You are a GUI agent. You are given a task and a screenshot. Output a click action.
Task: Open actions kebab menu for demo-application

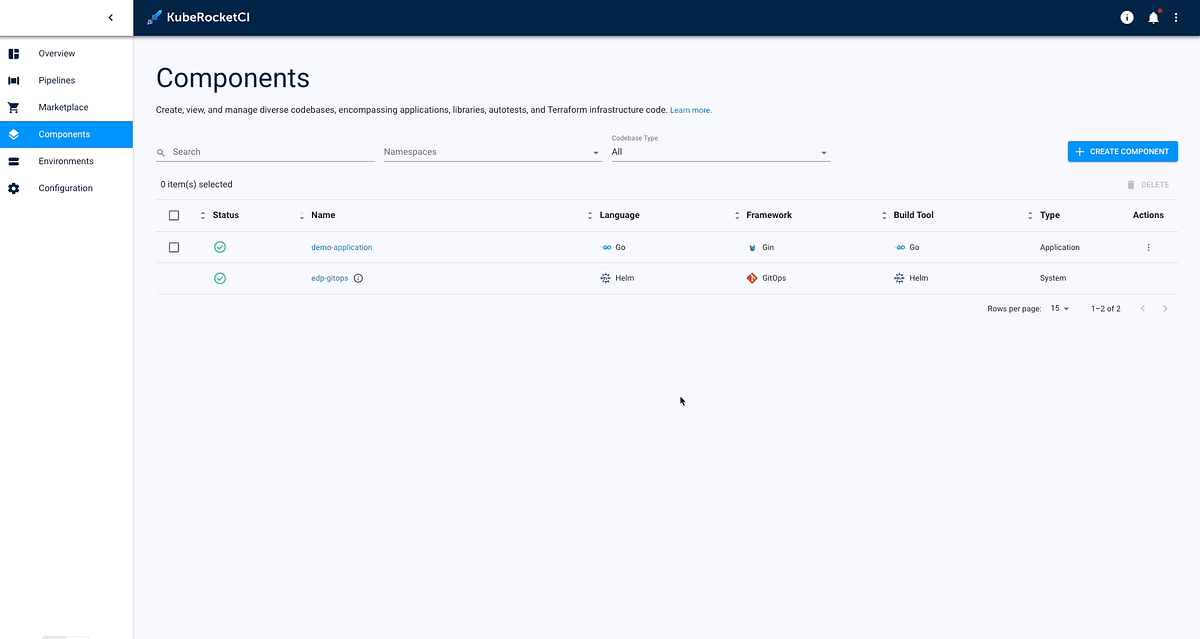click(1148, 247)
